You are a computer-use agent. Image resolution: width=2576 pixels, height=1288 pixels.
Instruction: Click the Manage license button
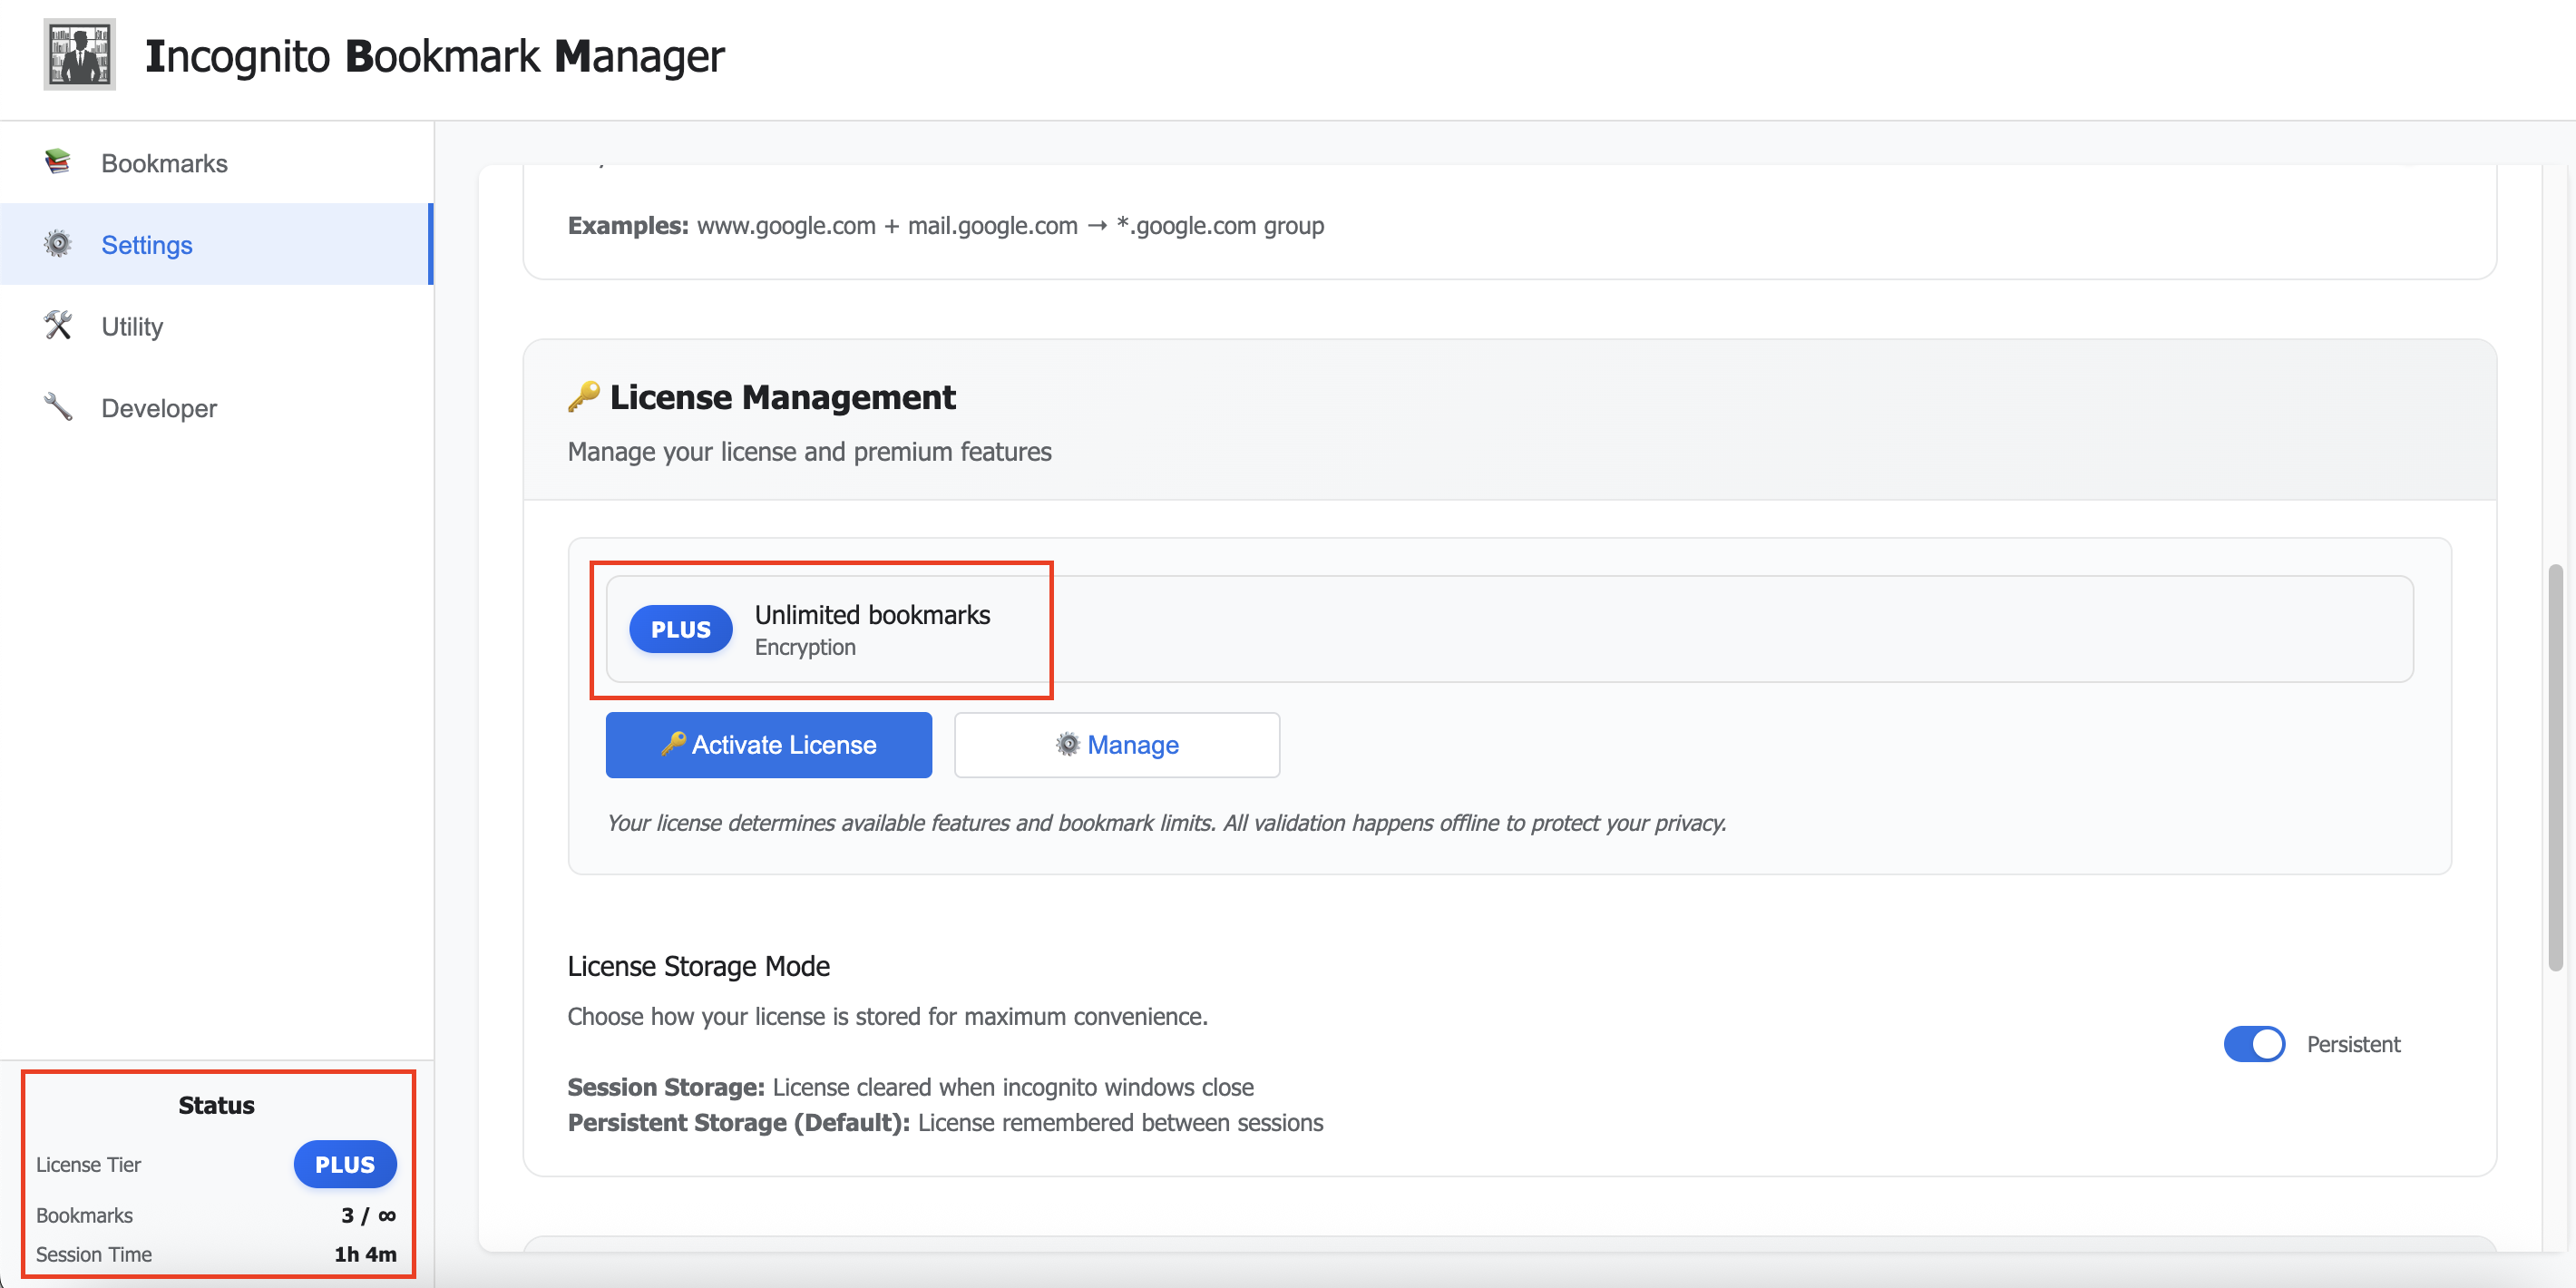1116,745
